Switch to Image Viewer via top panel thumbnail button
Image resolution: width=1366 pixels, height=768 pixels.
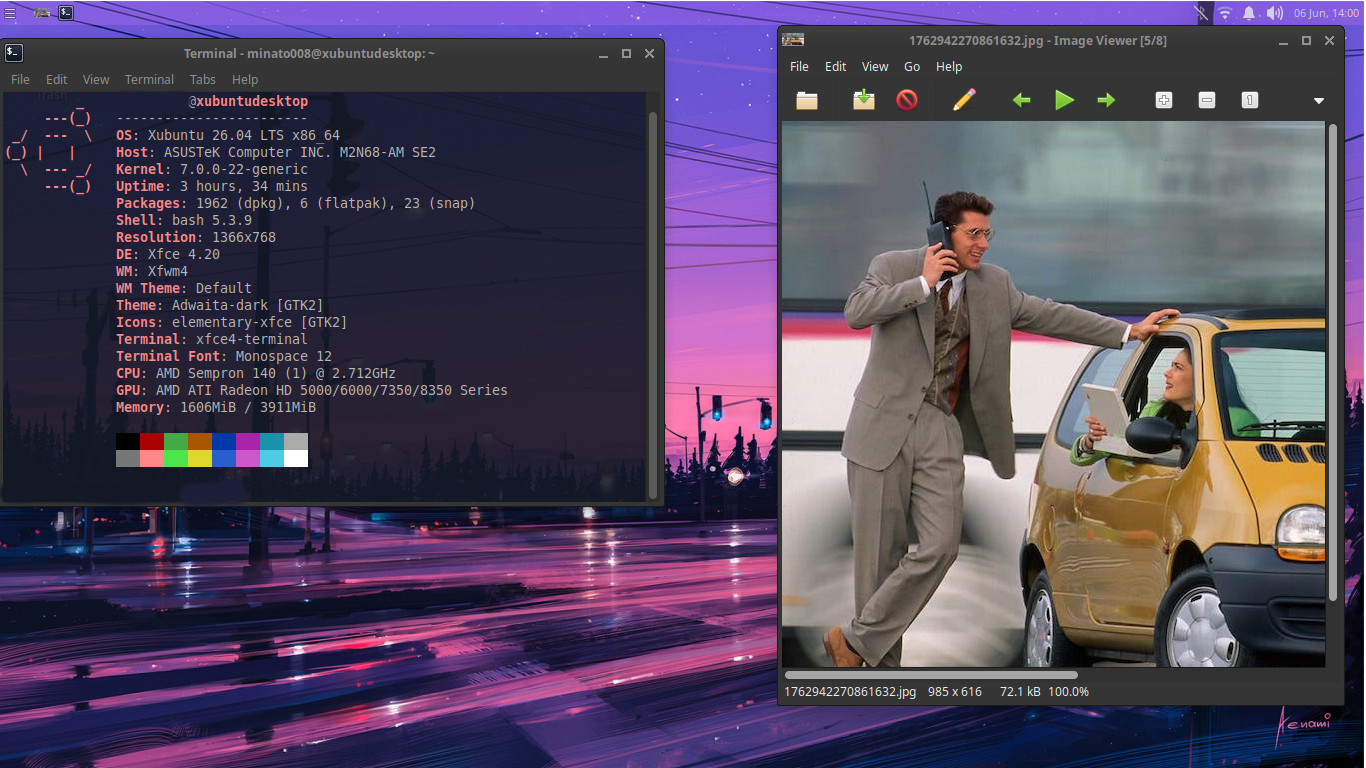click(41, 13)
